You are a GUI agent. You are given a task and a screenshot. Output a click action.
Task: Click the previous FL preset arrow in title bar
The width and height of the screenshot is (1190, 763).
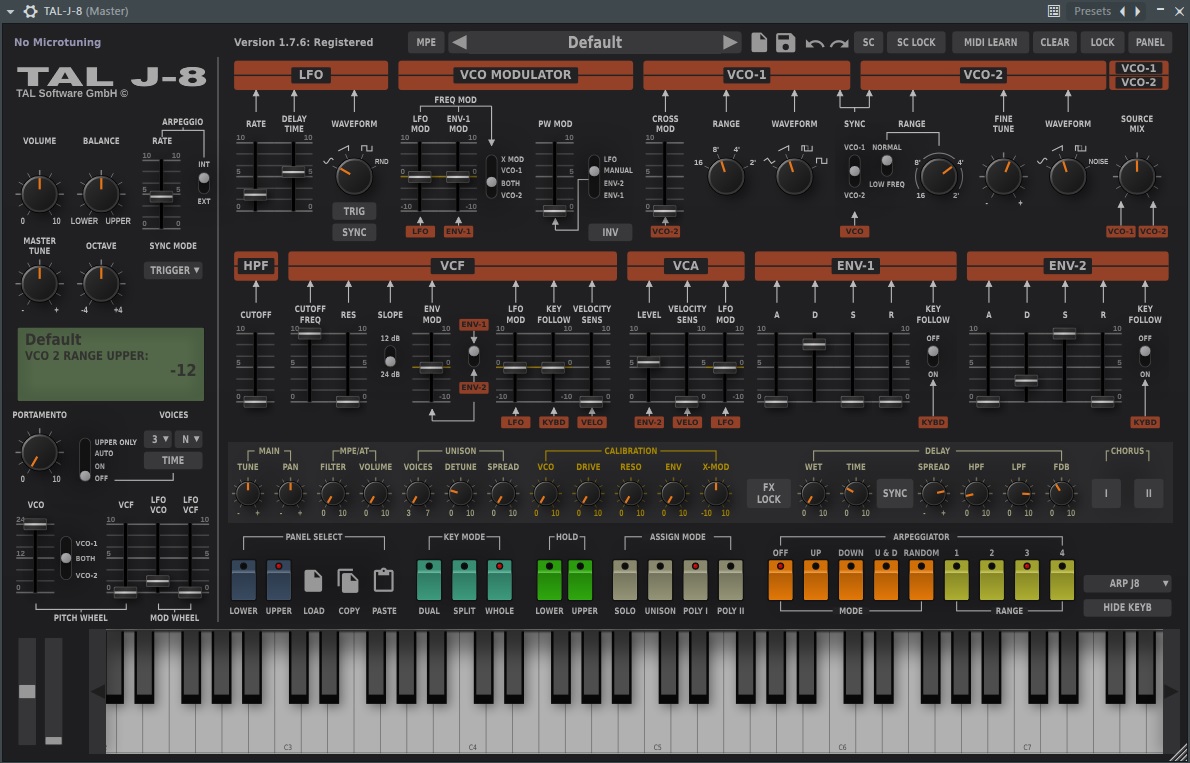click(1124, 11)
